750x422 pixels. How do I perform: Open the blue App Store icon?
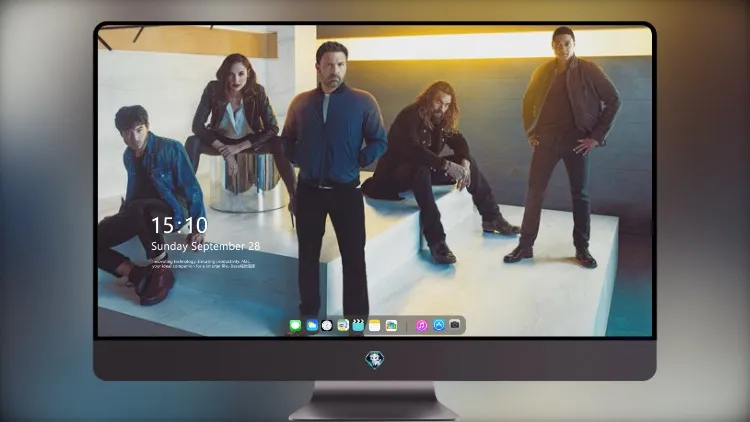click(x=439, y=325)
